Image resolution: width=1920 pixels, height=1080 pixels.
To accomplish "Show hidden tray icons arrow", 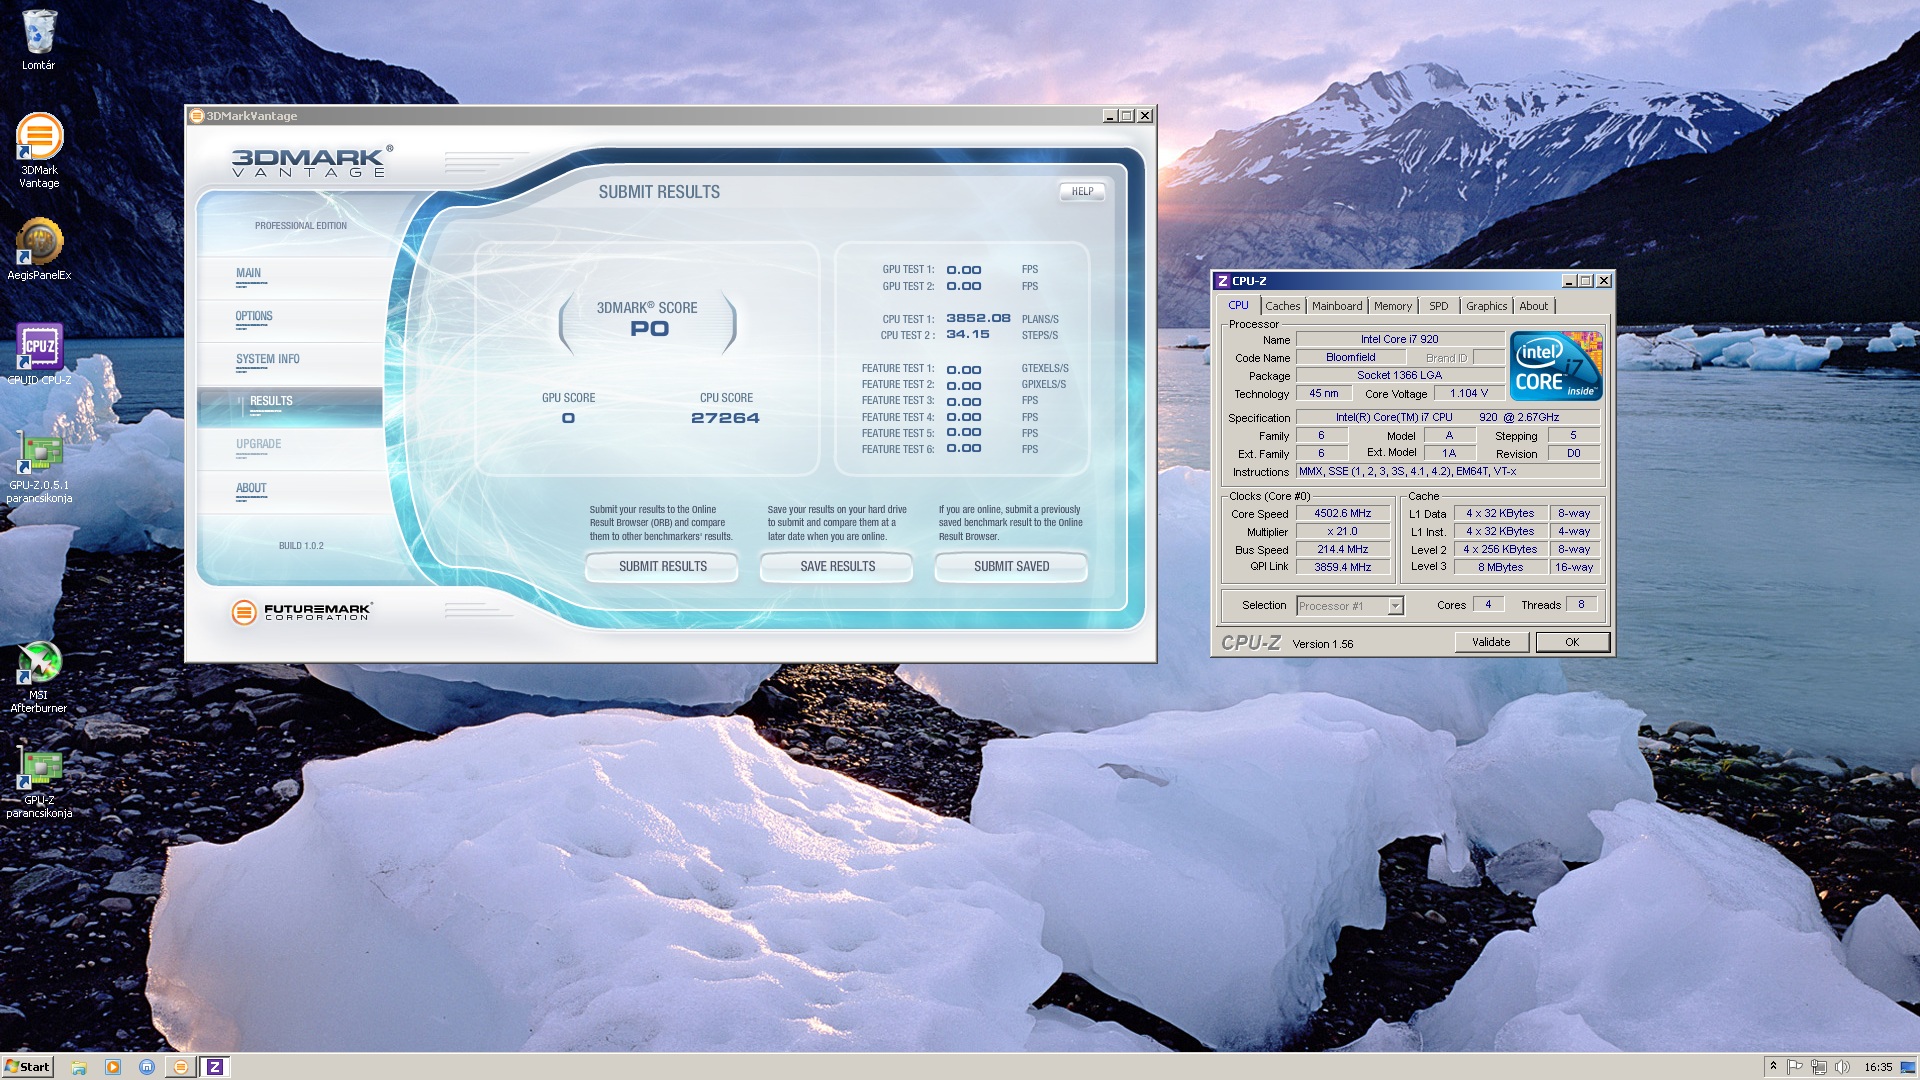I will tap(1773, 1066).
